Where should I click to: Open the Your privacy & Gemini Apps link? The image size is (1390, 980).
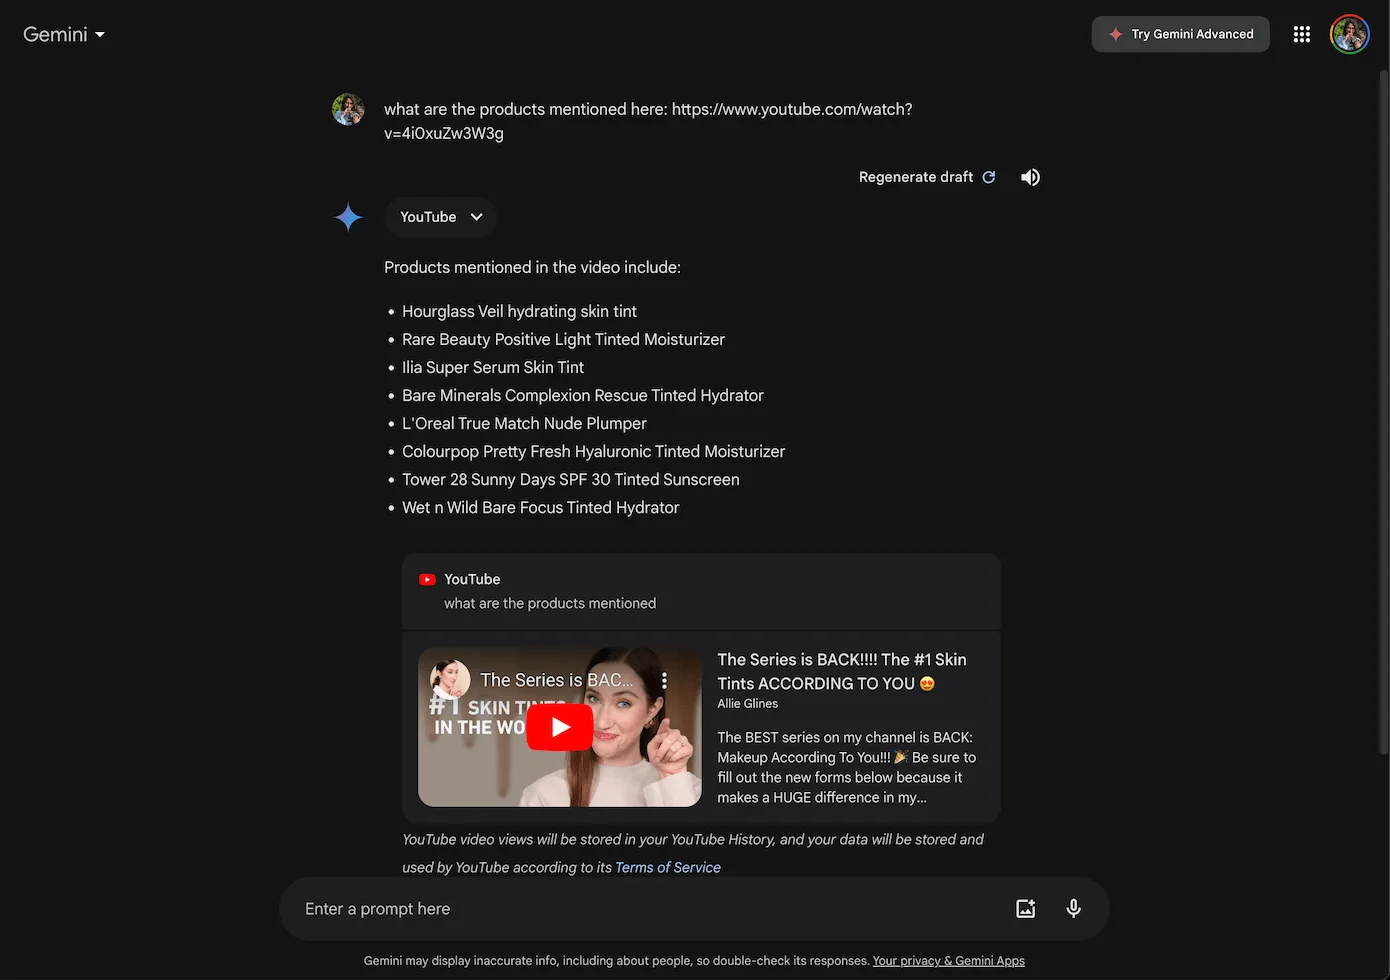[x=948, y=960]
